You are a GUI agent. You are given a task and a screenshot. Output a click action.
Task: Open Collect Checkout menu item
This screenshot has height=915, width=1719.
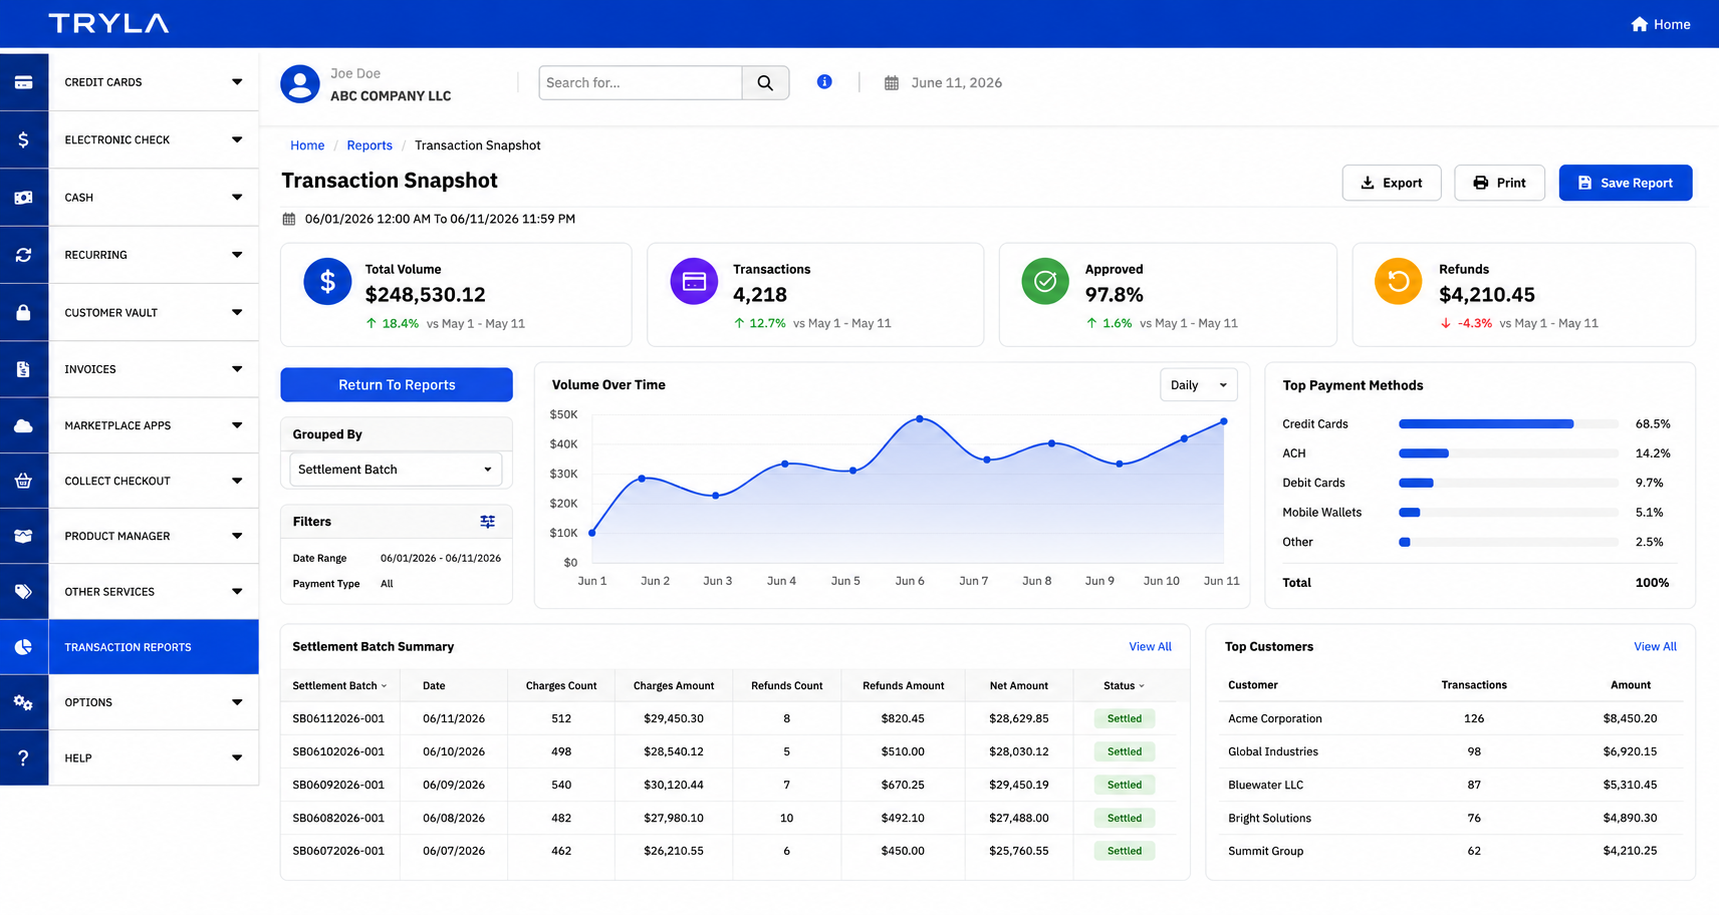tap(153, 481)
